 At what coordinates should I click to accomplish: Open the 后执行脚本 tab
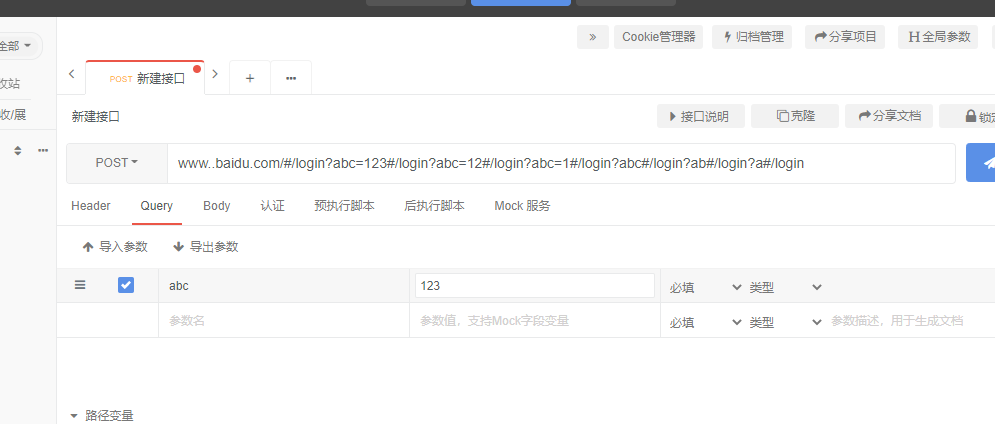point(434,206)
